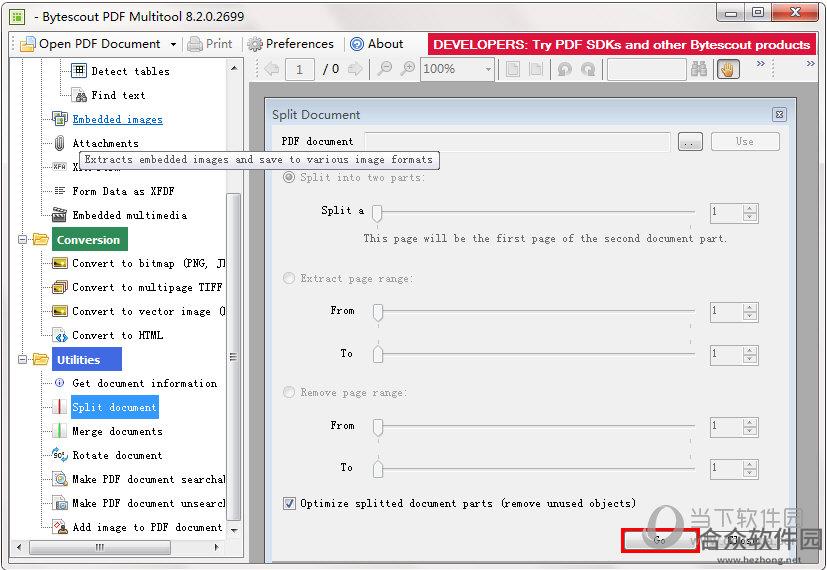Activate the hand pan tool

tap(728, 69)
